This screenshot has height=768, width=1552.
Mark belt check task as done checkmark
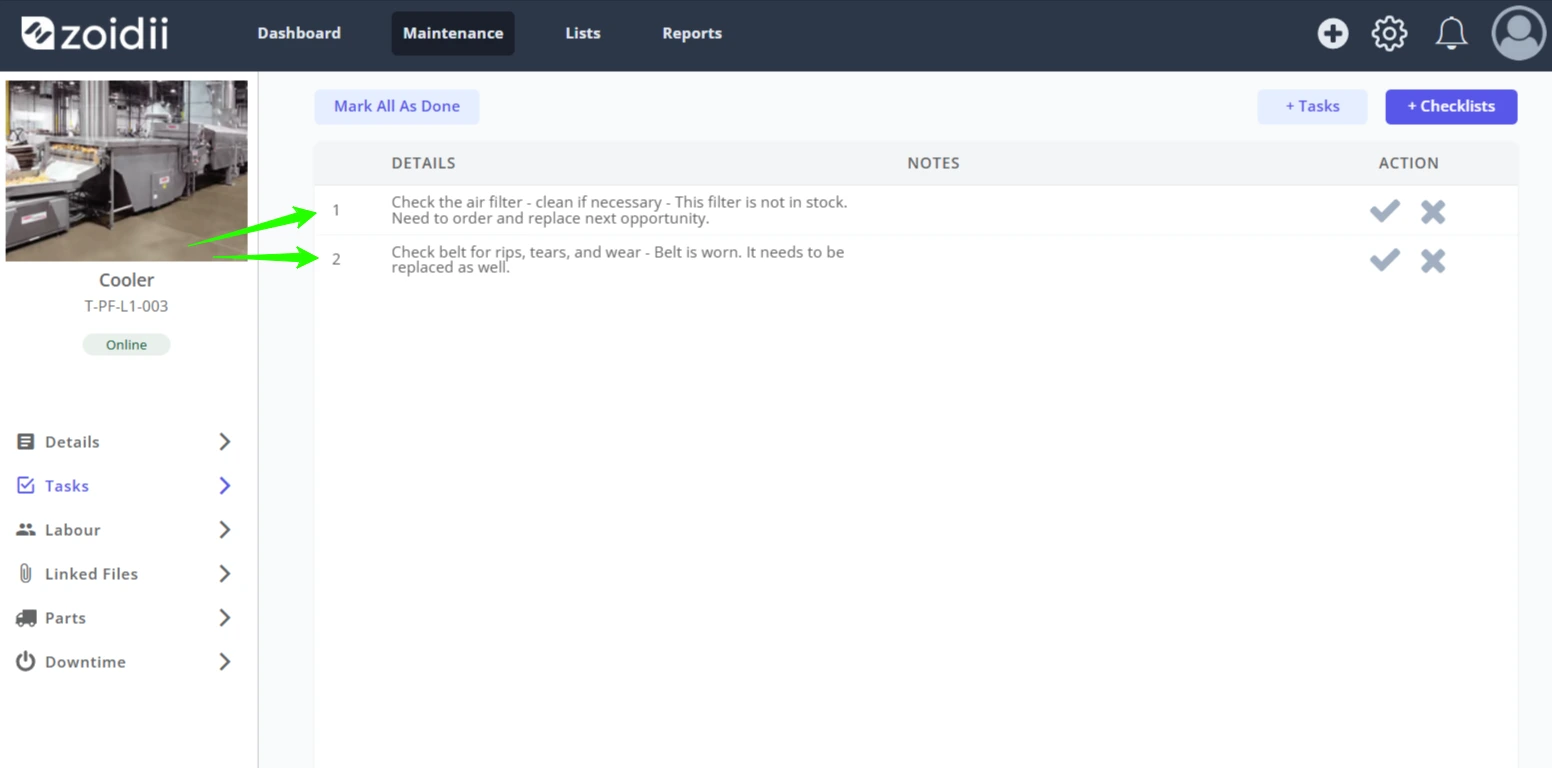tap(1384, 260)
